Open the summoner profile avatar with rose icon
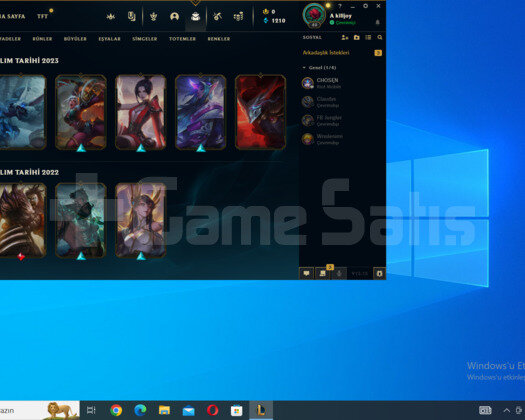 [x=314, y=15]
